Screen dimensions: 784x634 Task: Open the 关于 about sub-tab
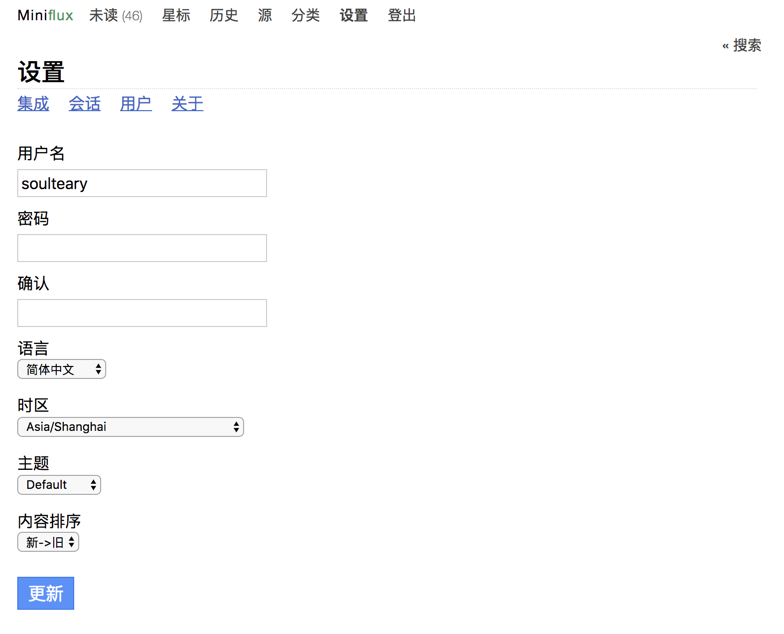click(187, 104)
